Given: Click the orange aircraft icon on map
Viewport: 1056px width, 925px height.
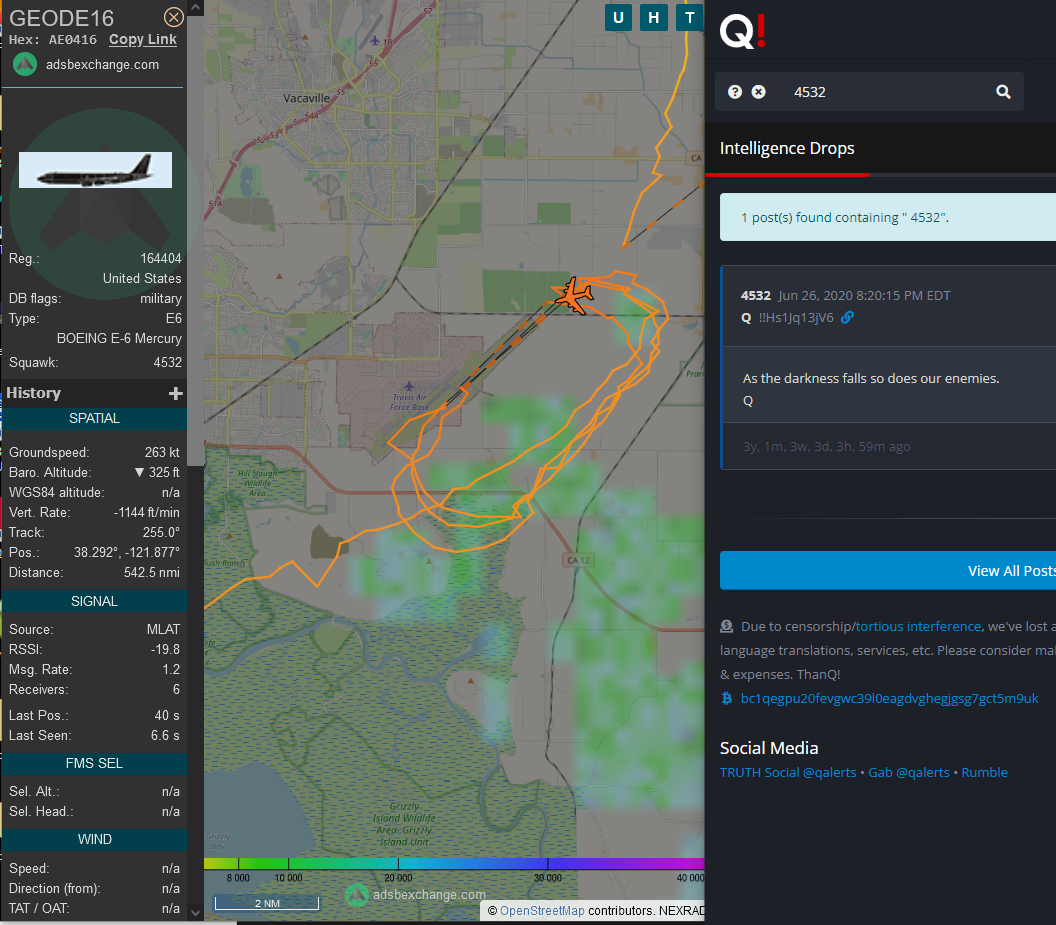Looking at the screenshot, I should tap(573, 295).
